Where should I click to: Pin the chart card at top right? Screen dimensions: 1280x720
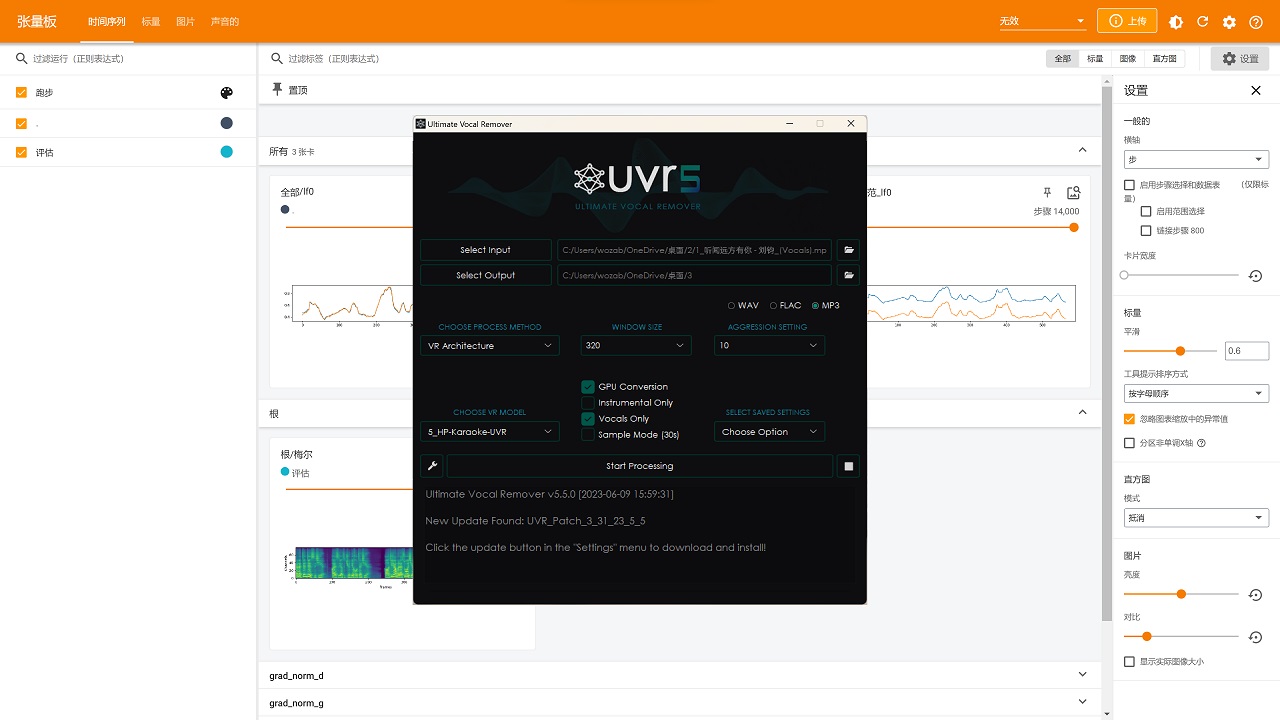[1047, 192]
